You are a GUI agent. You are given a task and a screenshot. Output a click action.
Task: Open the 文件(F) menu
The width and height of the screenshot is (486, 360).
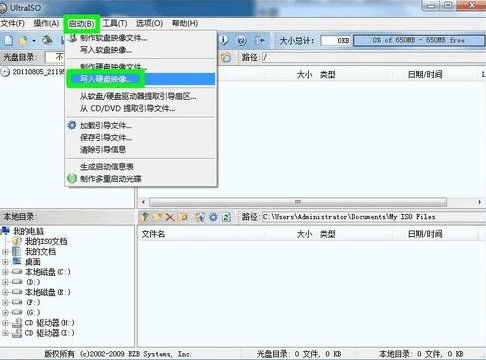(13, 23)
